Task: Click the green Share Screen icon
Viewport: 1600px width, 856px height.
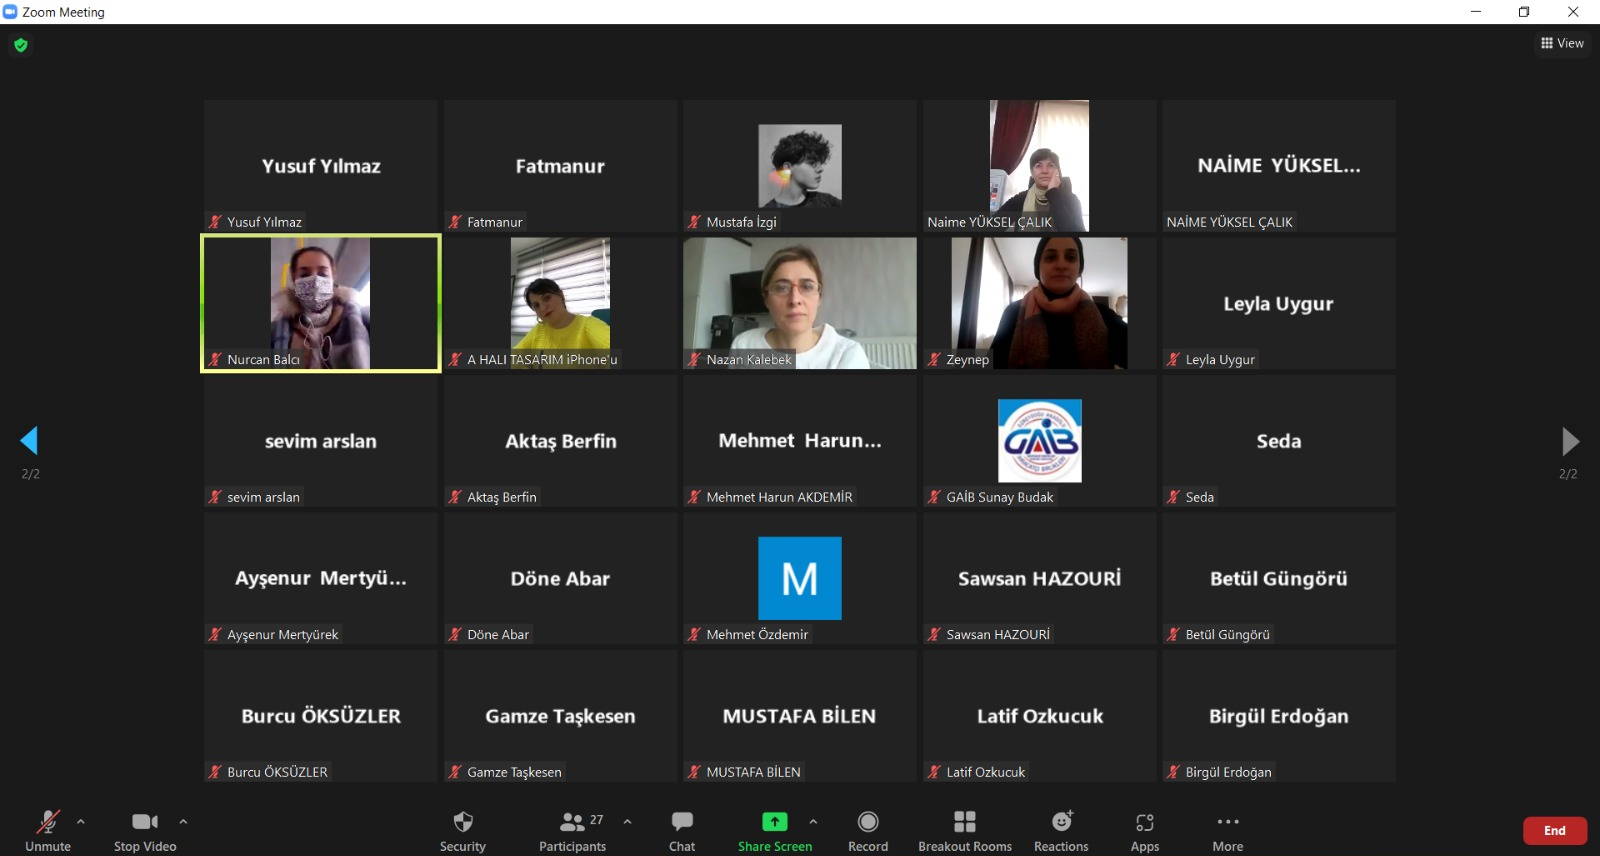Action: (x=774, y=821)
